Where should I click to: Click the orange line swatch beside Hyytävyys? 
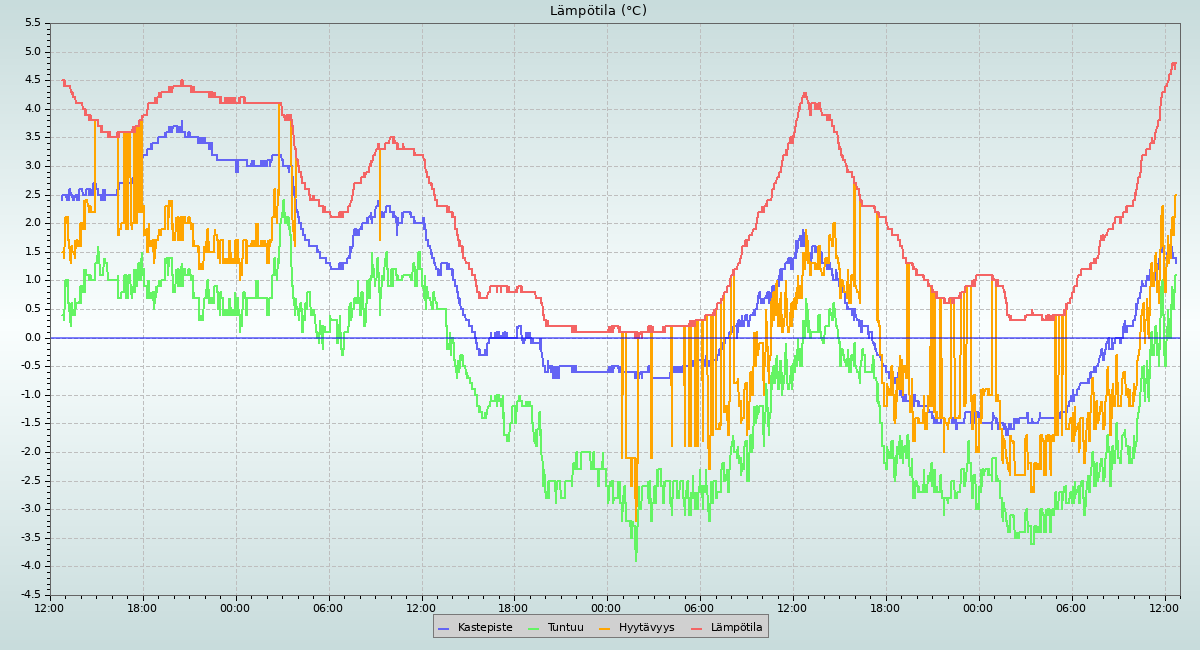[x=604, y=627]
